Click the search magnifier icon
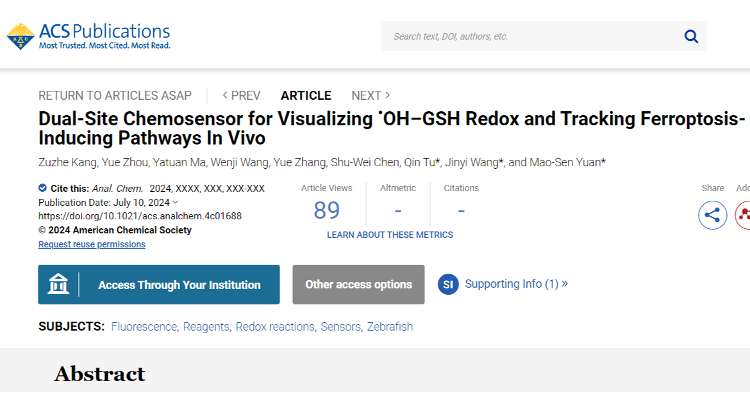 click(x=691, y=36)
